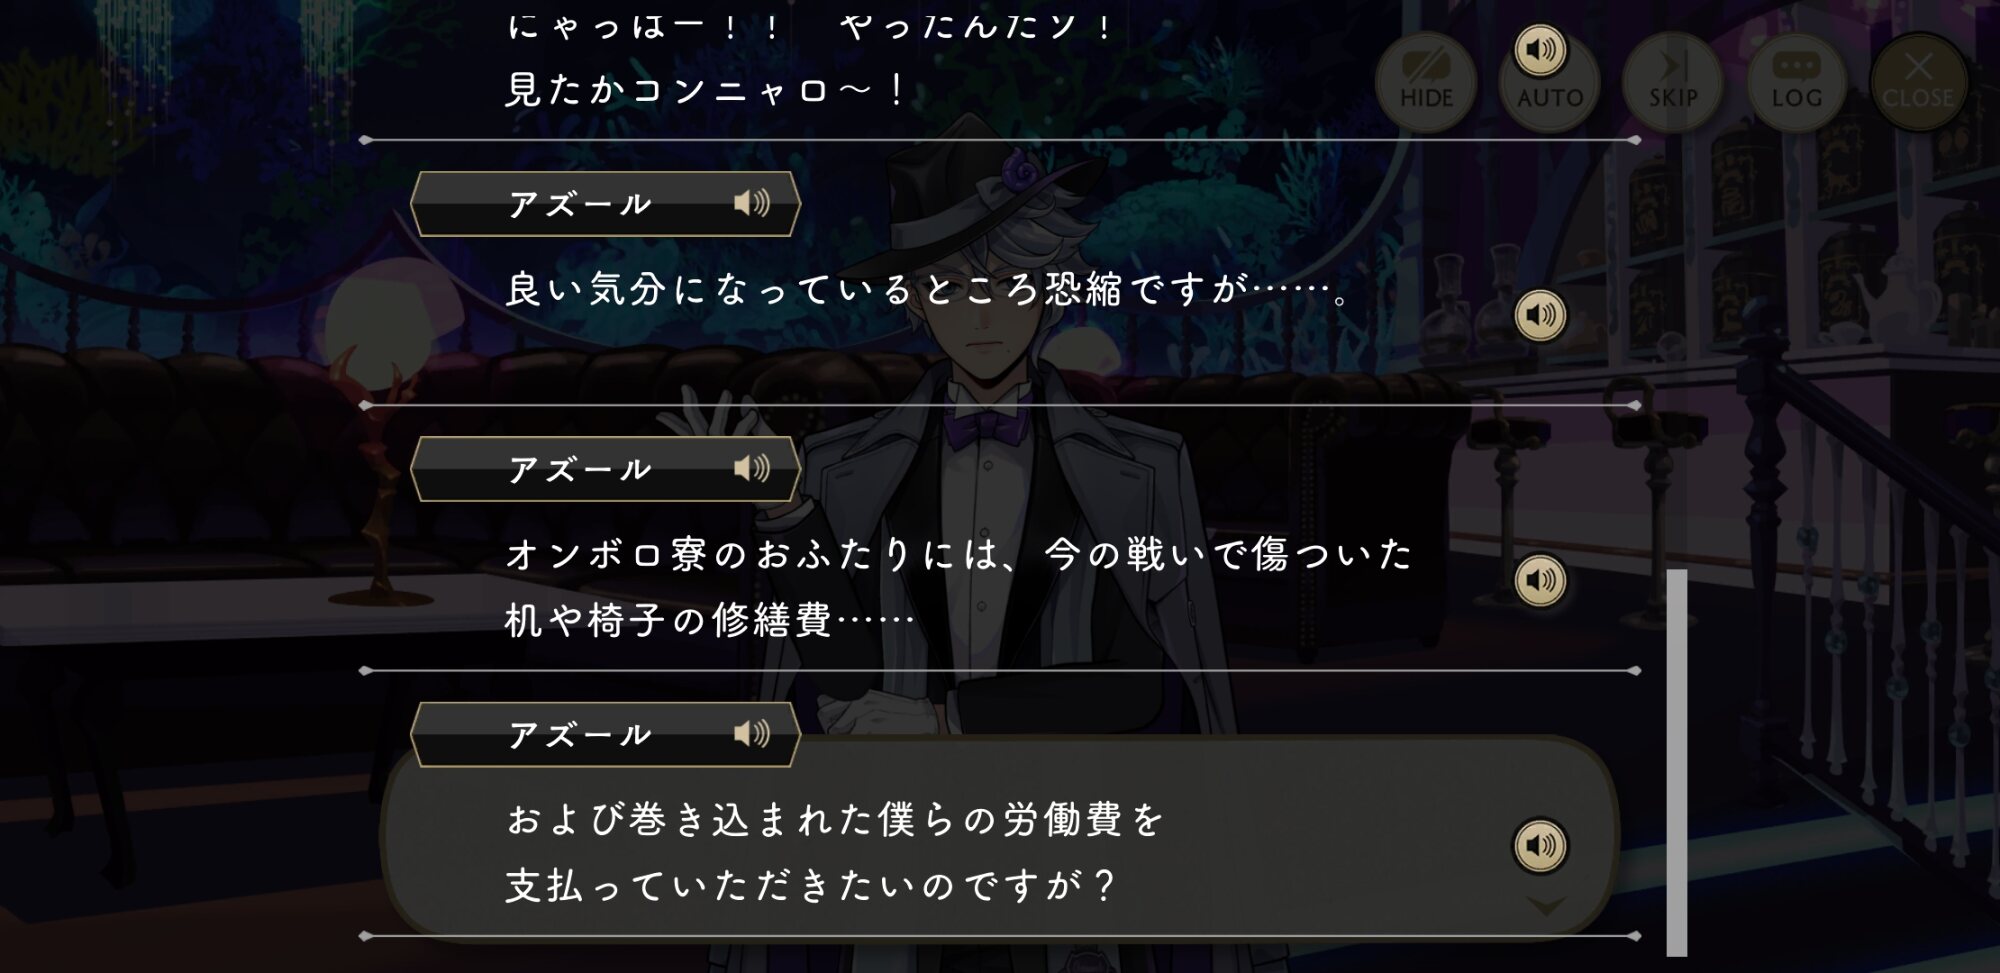Viewport: 2000px width, 973px height.
Task: Click speaker in third アズール name tag
Action: click(x=752, y=734)
